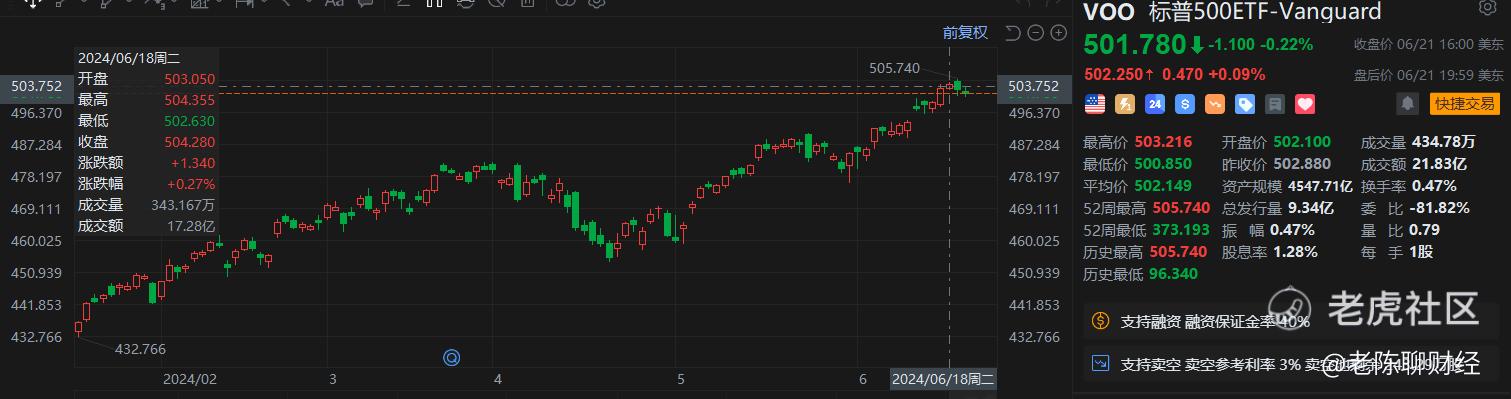This screenshot has height=399, width=1511.
Task: Toggle the price alert bell
Action: tap(1408, 103)
